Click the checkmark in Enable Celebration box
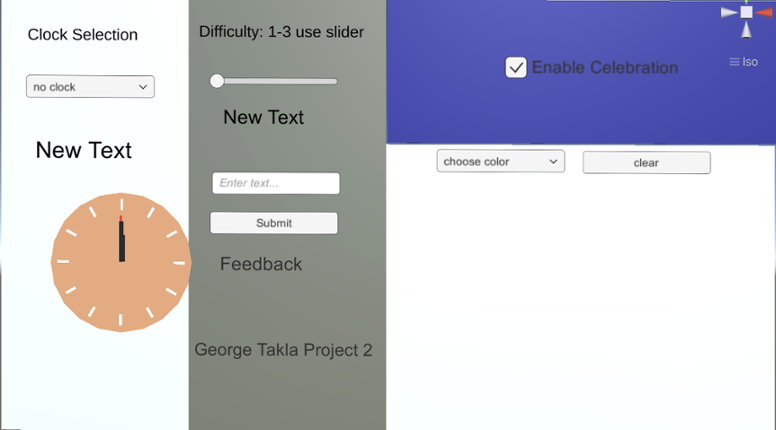Screen dimensions: 776x430 click(x=516, y=67)
